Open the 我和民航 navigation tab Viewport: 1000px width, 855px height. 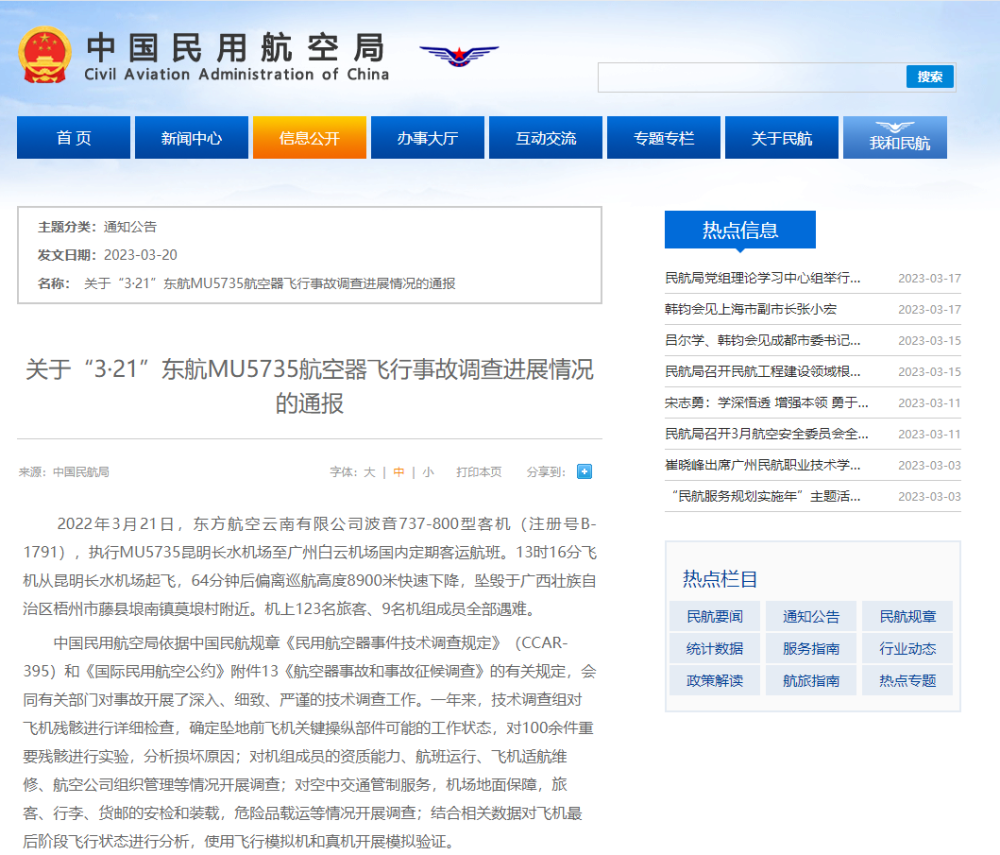895,137
